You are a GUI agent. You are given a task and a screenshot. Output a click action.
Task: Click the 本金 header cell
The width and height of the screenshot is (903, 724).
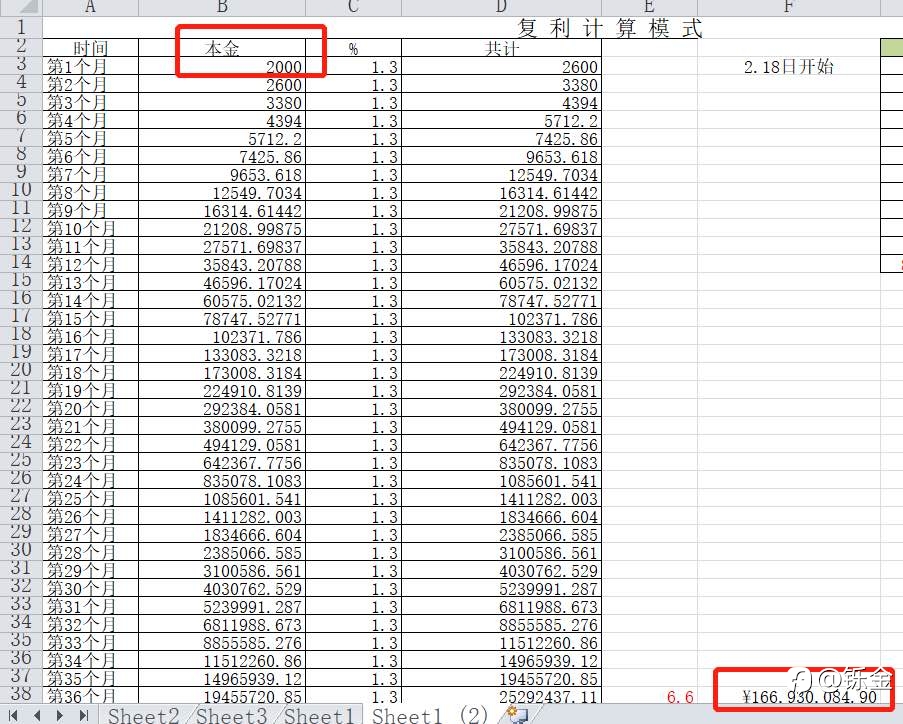tap(222, 48)
